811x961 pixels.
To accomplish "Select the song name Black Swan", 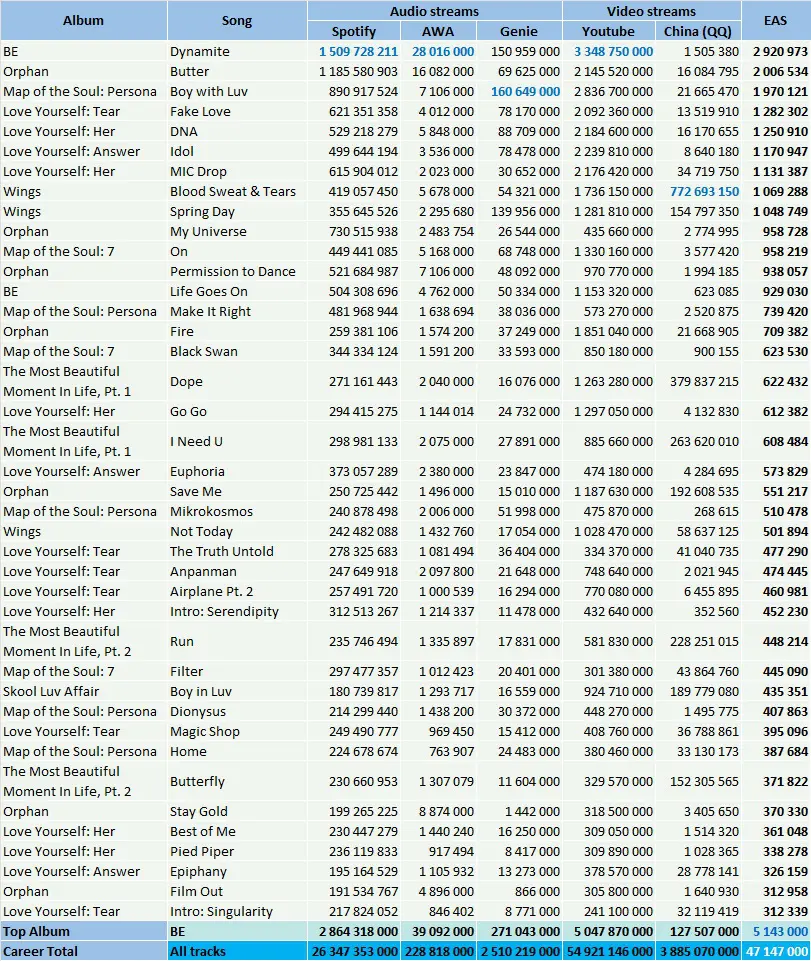I will (x=204, y=351).
